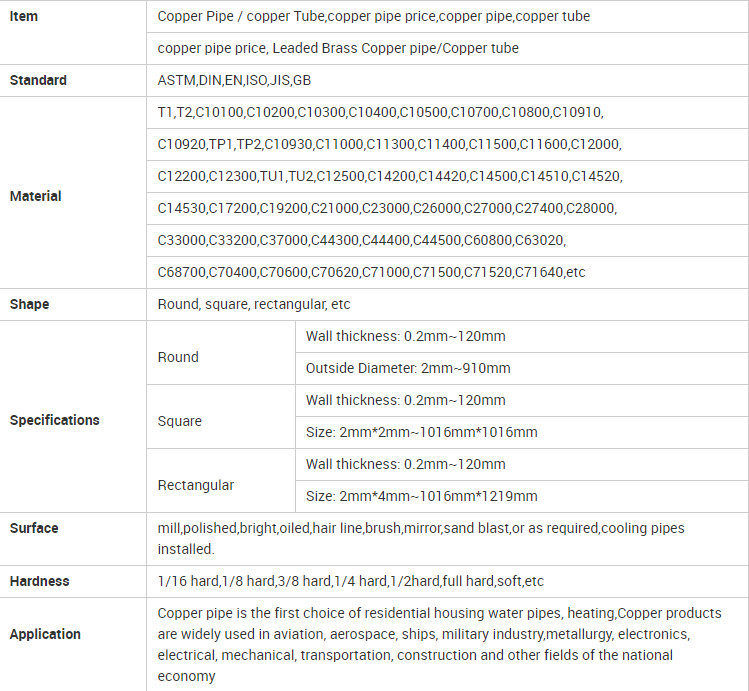Select the material line ending with C71640,etc
The height and width of the screenshot is (691, 749).
(371, 272)
